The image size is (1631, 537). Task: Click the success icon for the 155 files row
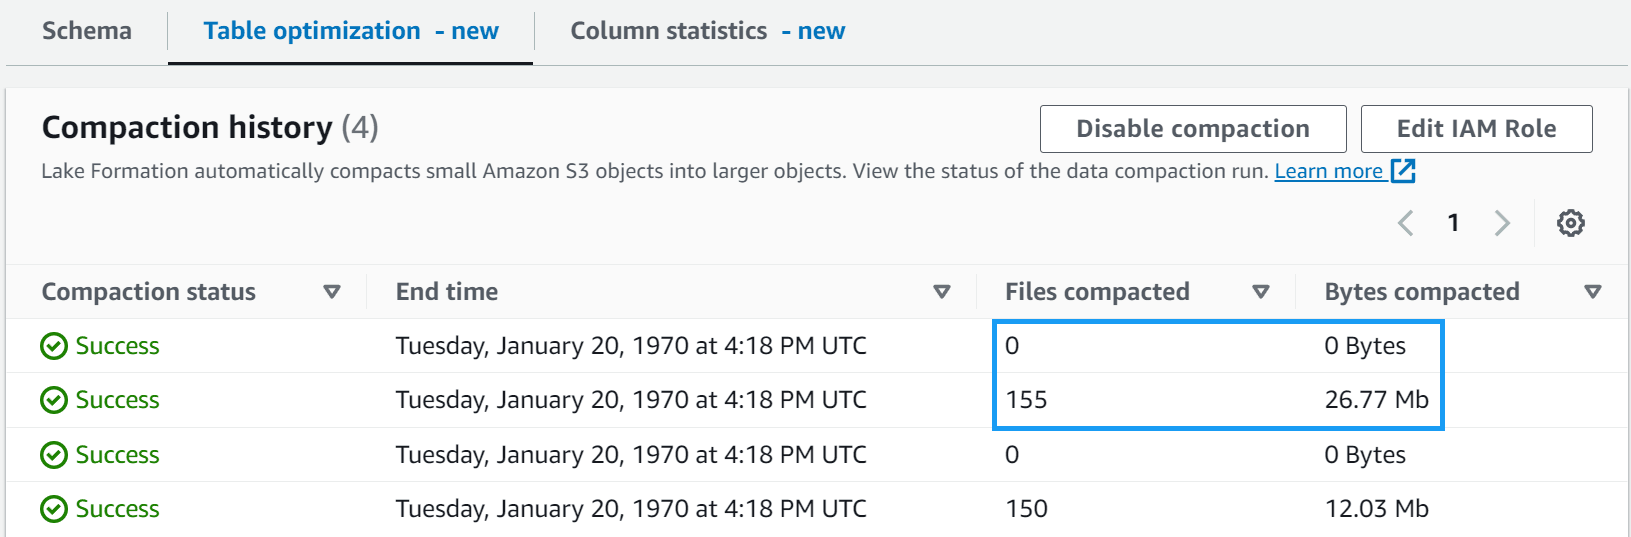click(x=54, y=400)
